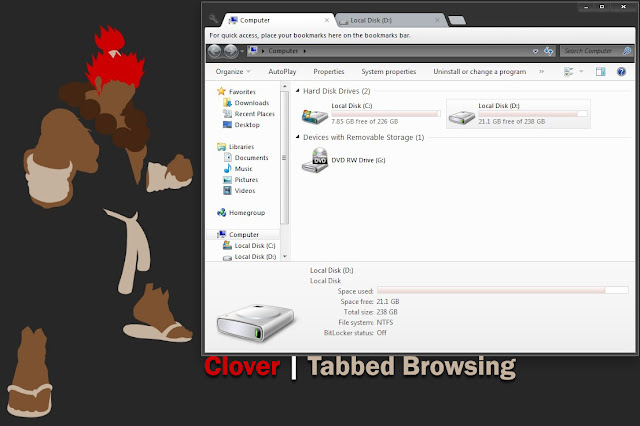Open Pictures library
This screenshot has height=426, width=640.
(241, 180)
